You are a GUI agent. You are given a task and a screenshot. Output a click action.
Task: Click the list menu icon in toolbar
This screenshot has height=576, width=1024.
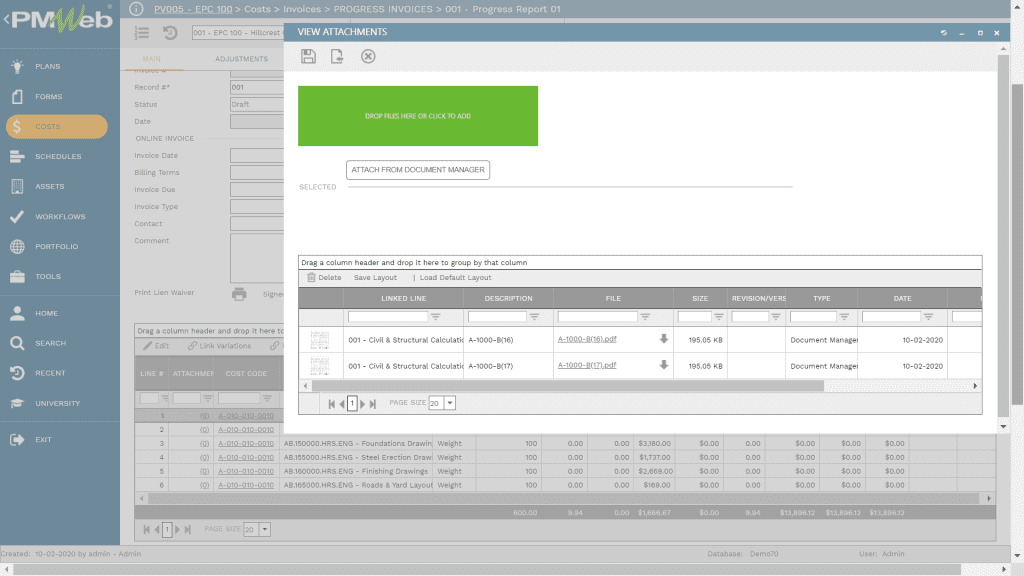click(x=142, y=33)
